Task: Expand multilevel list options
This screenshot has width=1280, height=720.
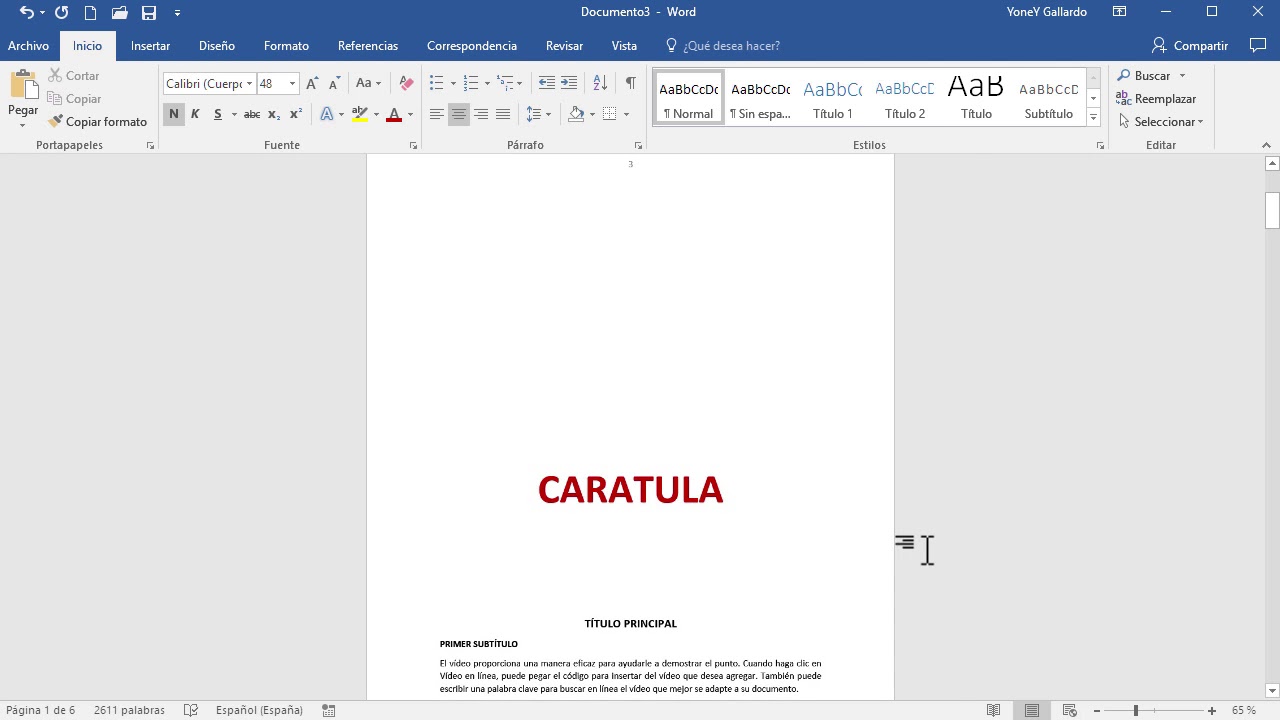Action: click(x=519, y=83)
